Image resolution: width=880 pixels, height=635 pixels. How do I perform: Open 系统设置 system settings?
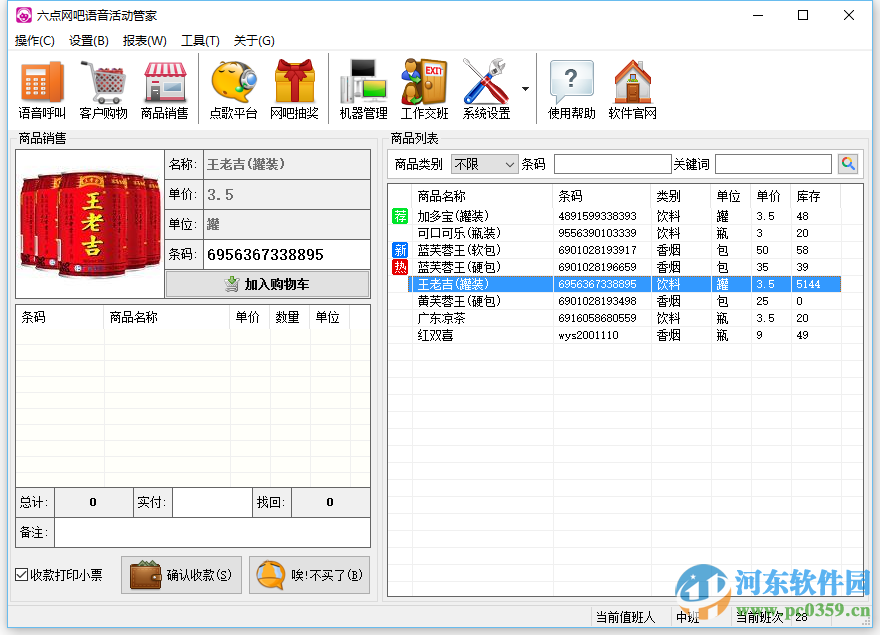pyautogui.click(x=485, y=86)
